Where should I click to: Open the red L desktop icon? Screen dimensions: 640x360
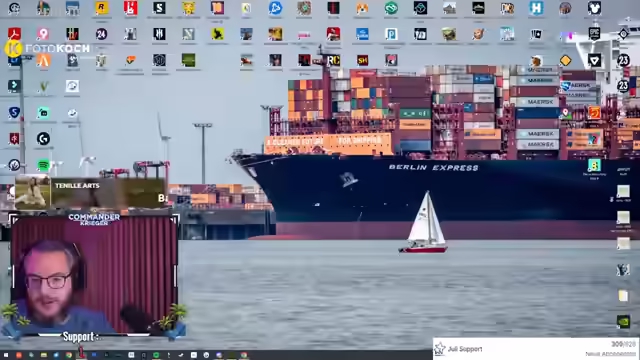click(x=130, y=8)
